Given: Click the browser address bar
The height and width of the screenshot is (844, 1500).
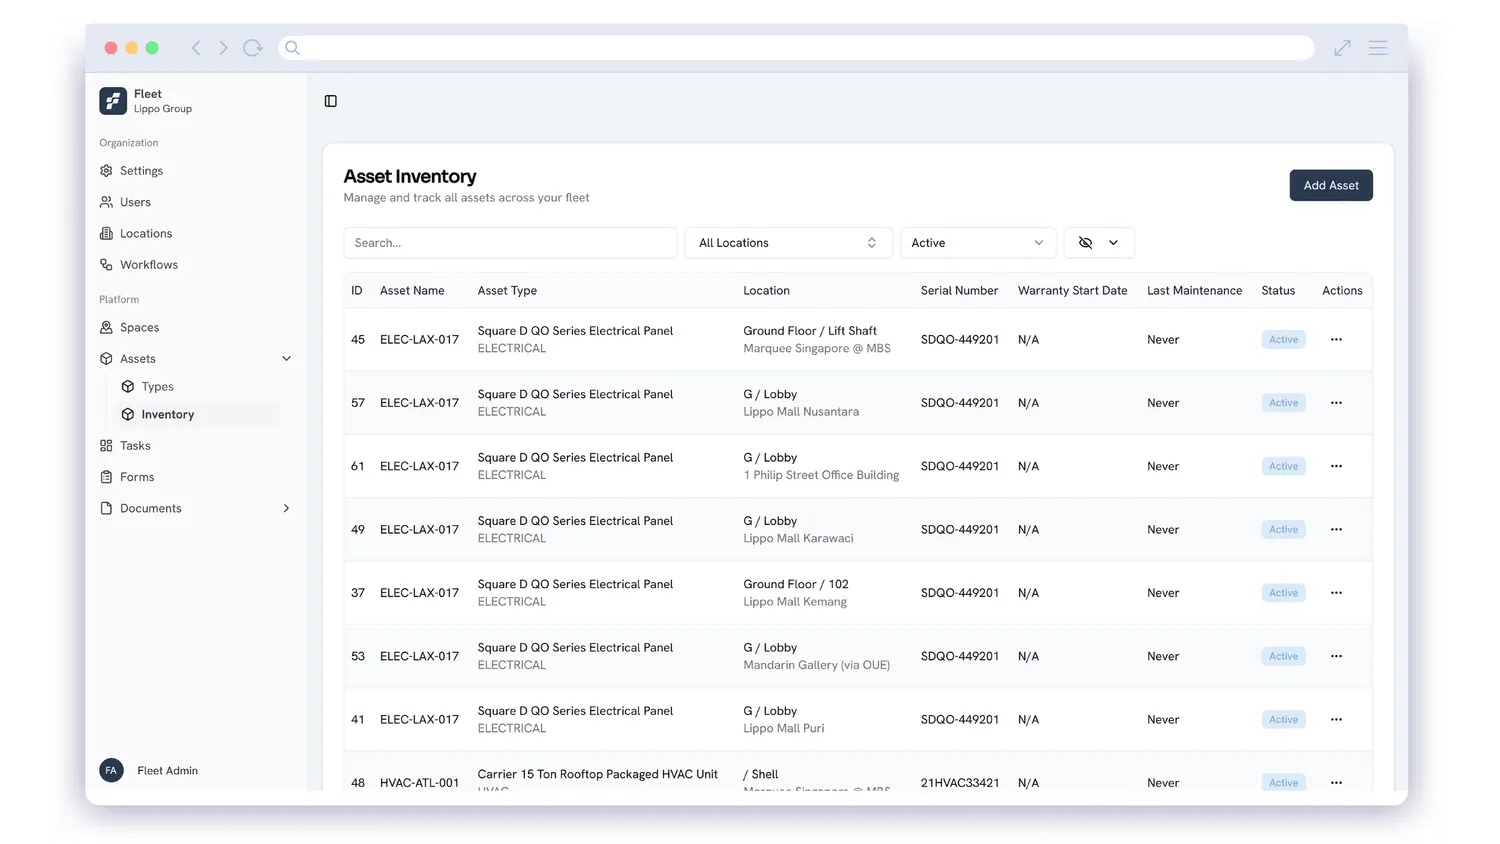Looking at the screenshot, I should 796,48.
